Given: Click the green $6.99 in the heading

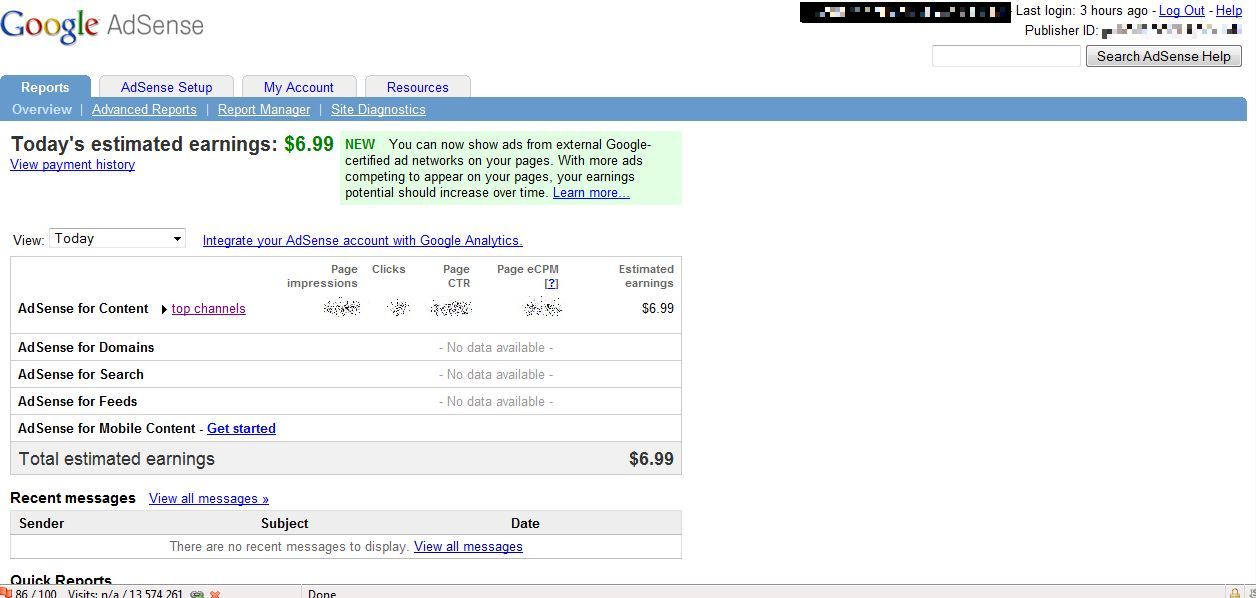Looking at the screenshot, I should tap(309, 144).
